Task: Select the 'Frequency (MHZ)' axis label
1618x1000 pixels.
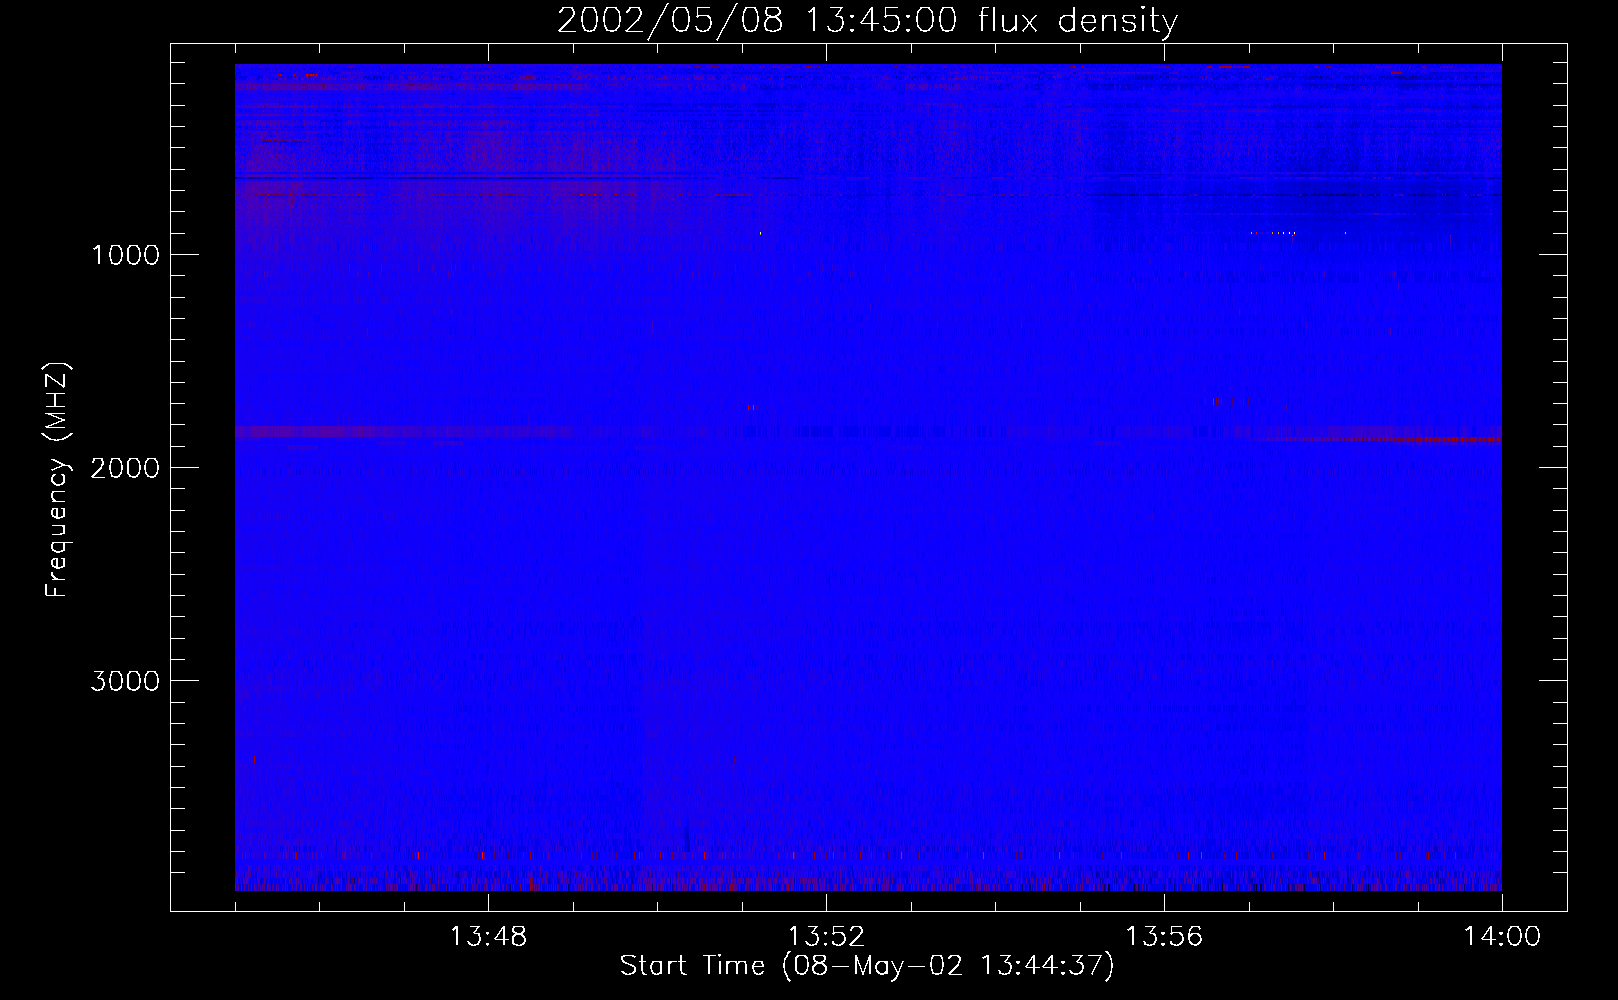Action: coord(58,480)
